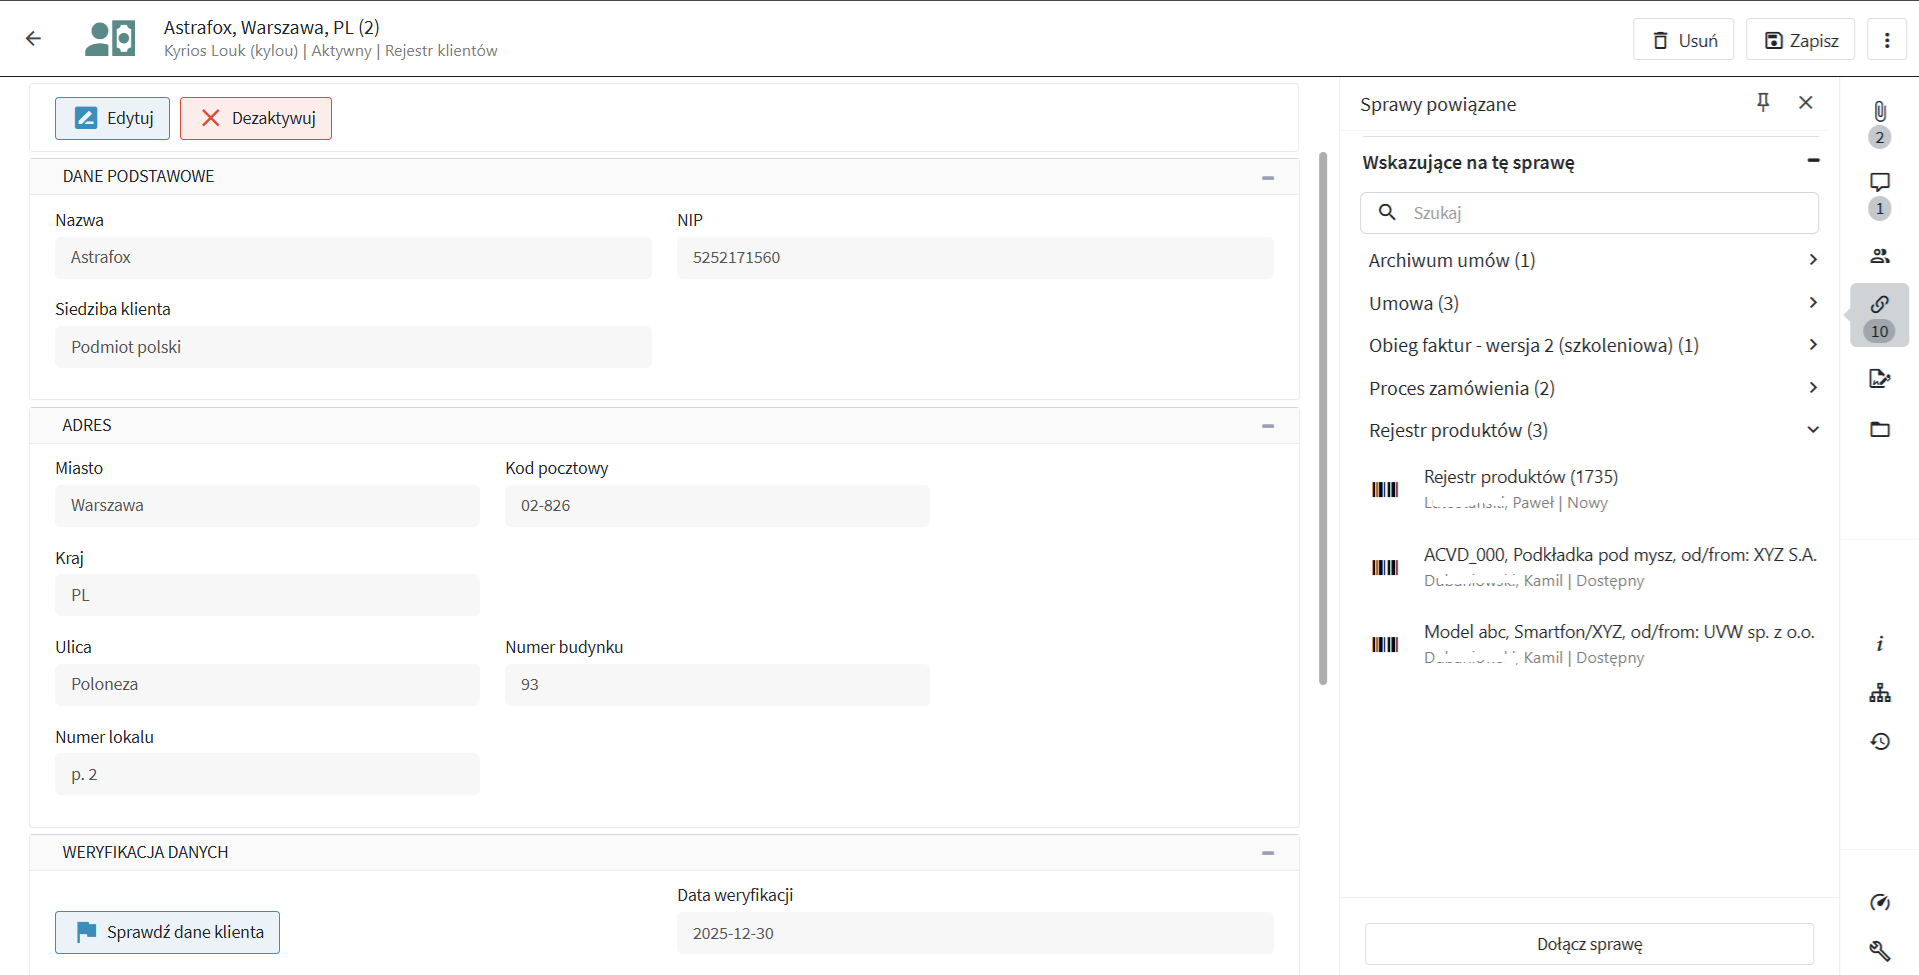Open the comments speech bubble icon
Screen dimensions: 1919x975
click(x=1879, y=182)
